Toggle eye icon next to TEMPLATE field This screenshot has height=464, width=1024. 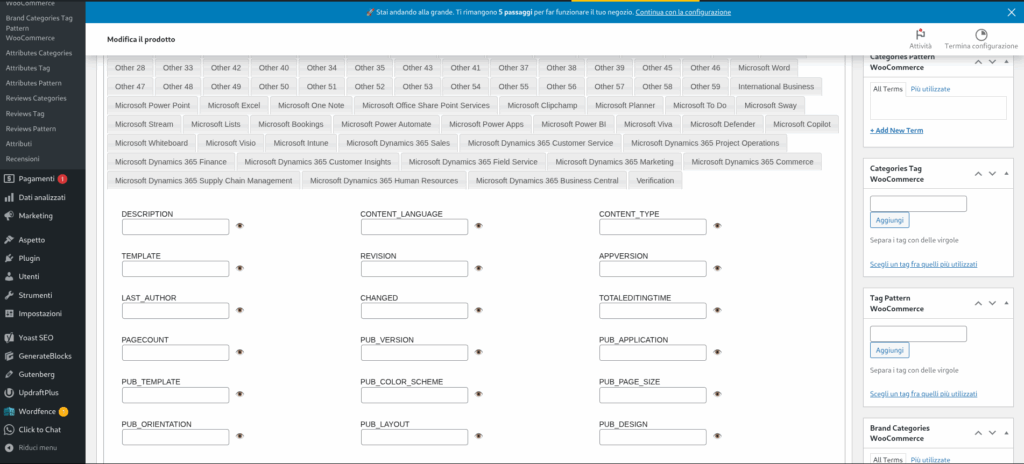pyautogui.click(x=240, y=268)
